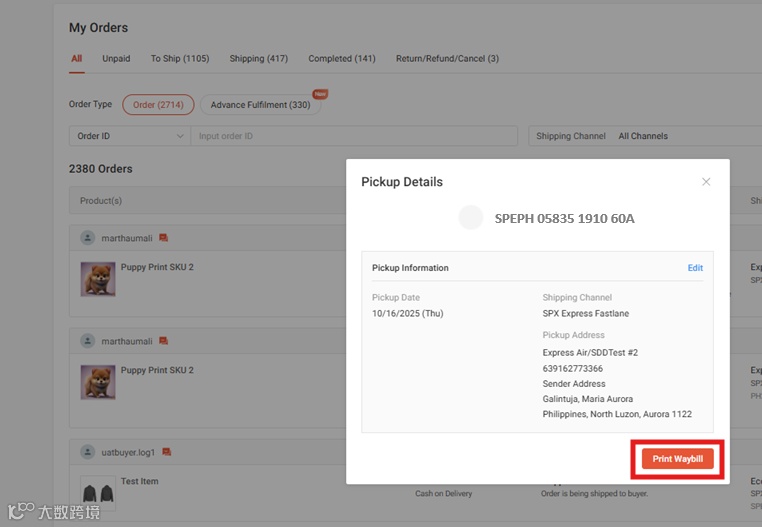Open chat icon beside uatbuyer.log1
Screen dimensions: 762x527
pyautogui.click(x=166, y=452)
